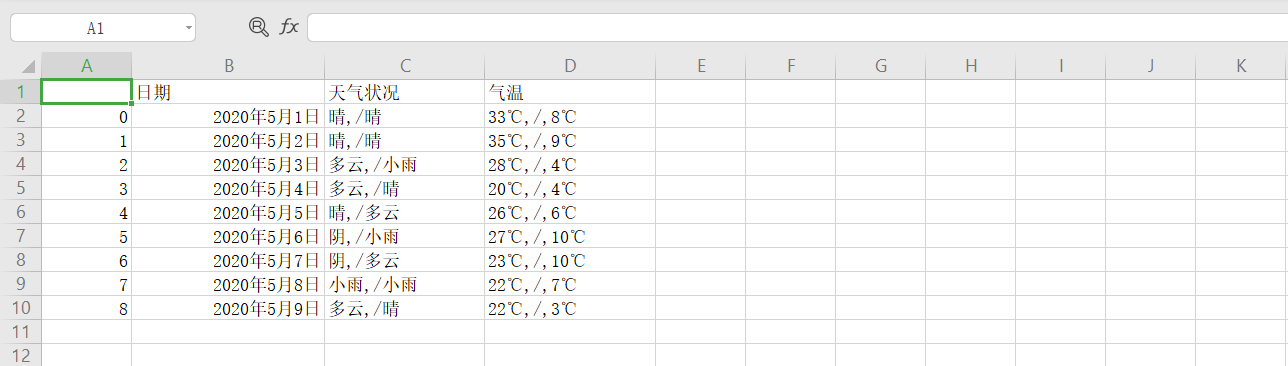Select cell containing 2020年5月3日

(229, 164)
